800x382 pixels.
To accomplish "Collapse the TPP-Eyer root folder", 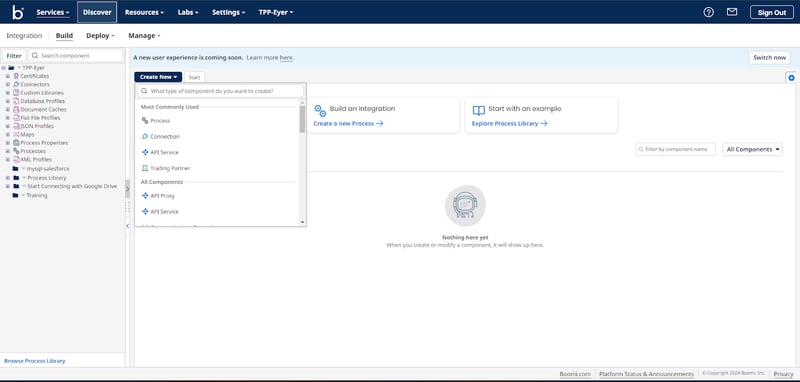I will tap(4, 68).
